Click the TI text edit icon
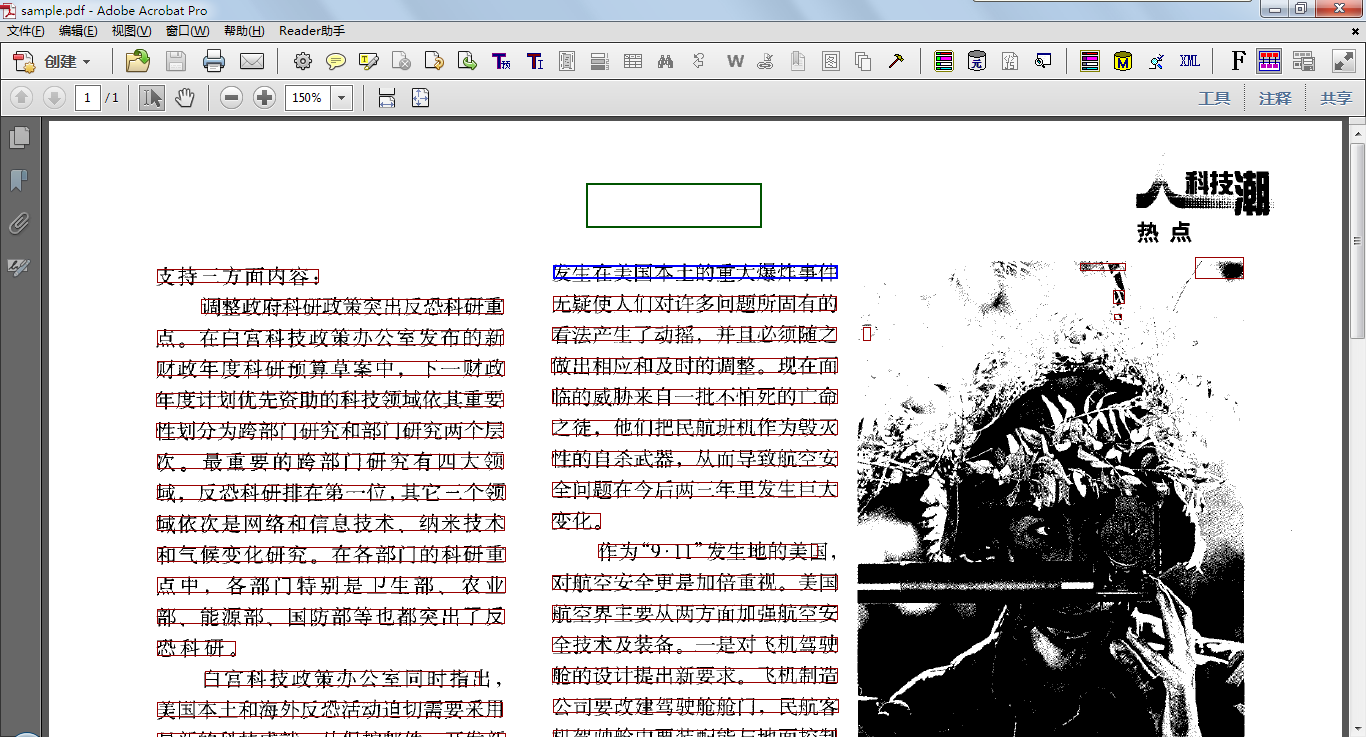The image size is (1366, 737). click(x=535, y=61)
